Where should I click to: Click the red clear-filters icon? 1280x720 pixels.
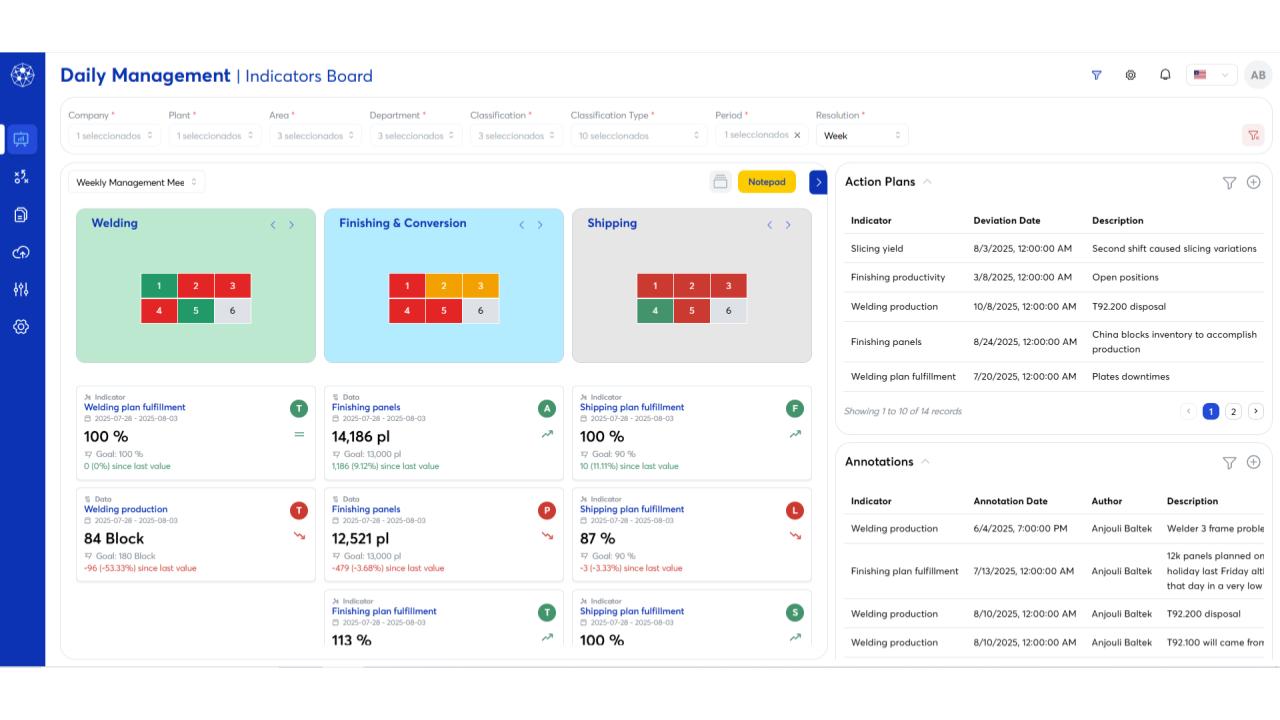[x=1253, y=135]
